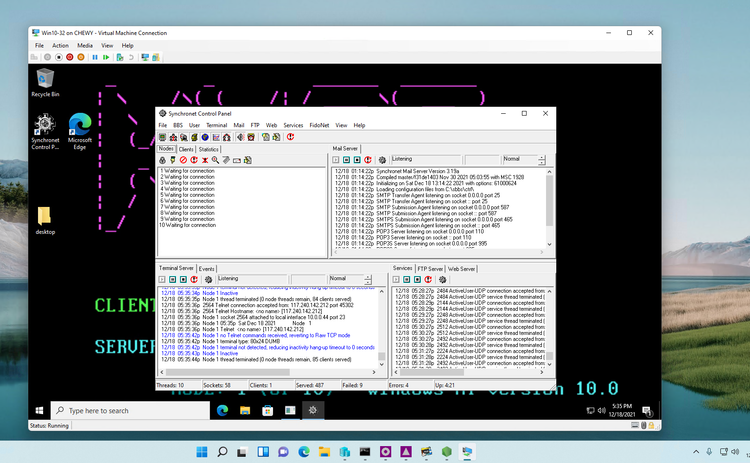Click the sound mute icon in Synchronet's main toolbar
The image size is (750, 463).
coord(240,137)
